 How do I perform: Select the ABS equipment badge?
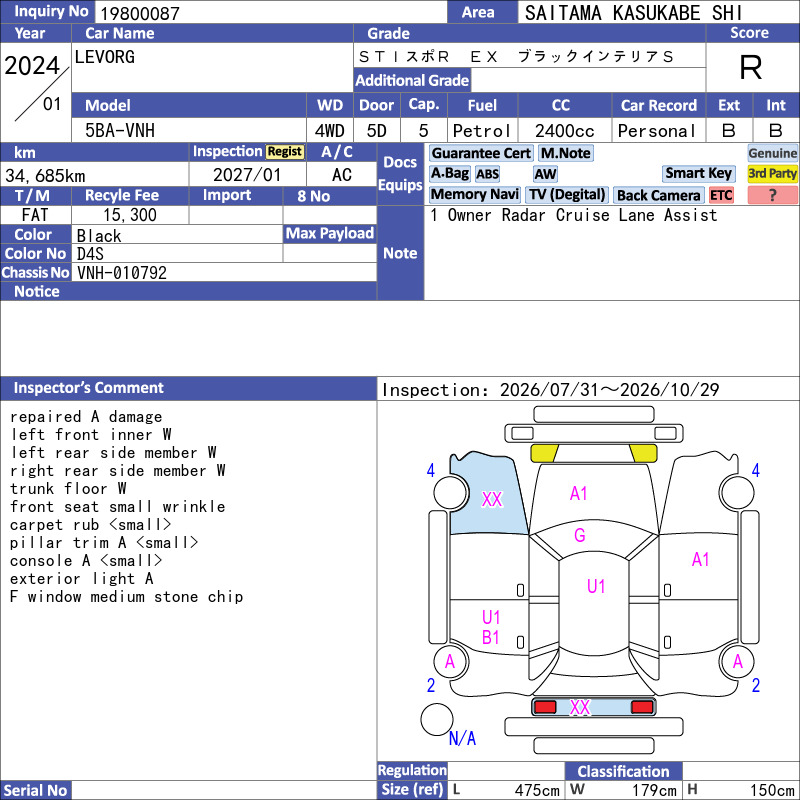[487, 174]
